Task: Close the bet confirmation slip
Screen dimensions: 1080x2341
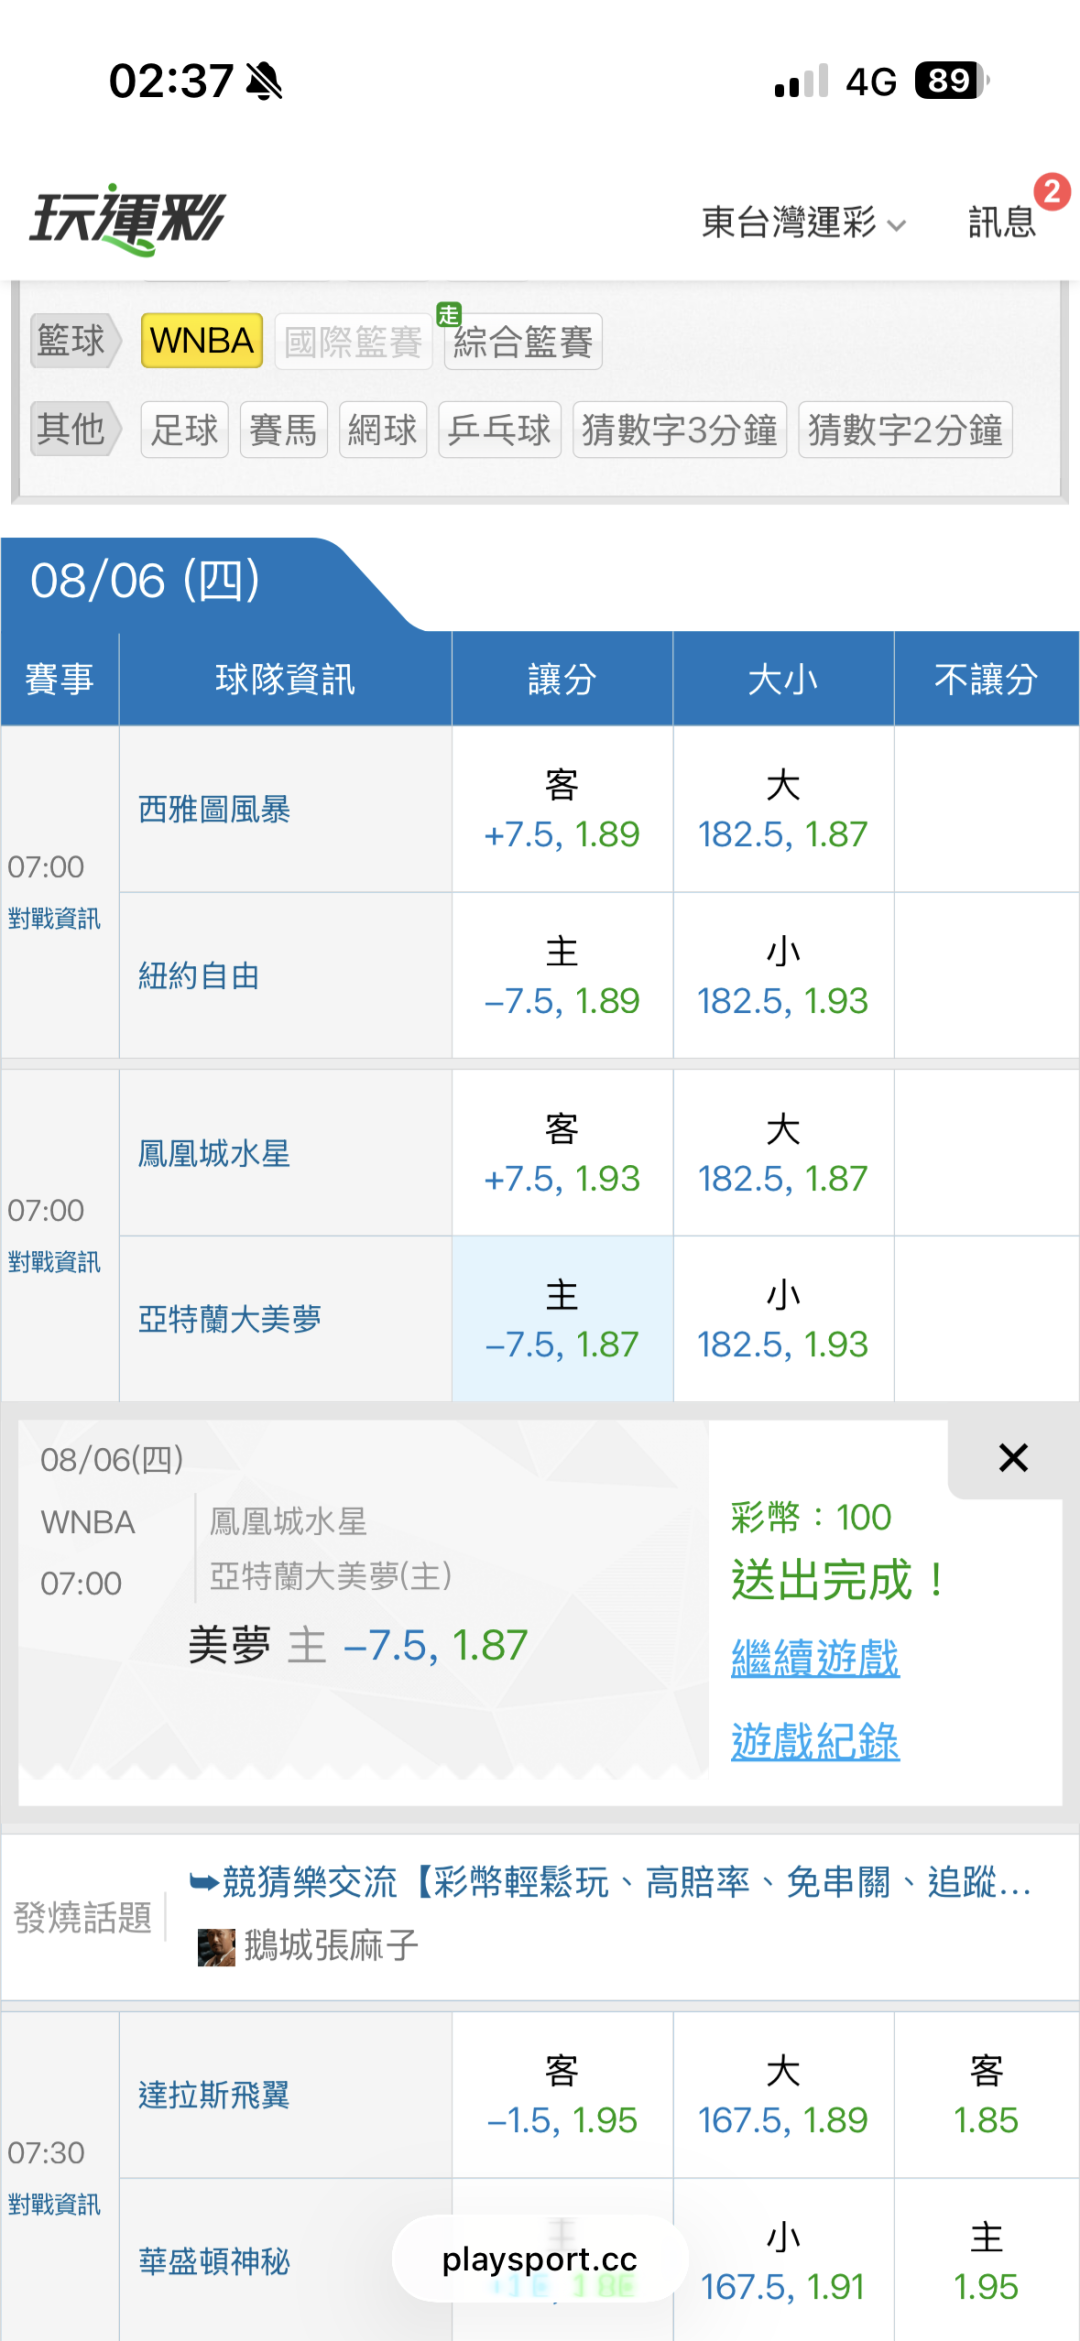Action: (x=1013, y=1458)
